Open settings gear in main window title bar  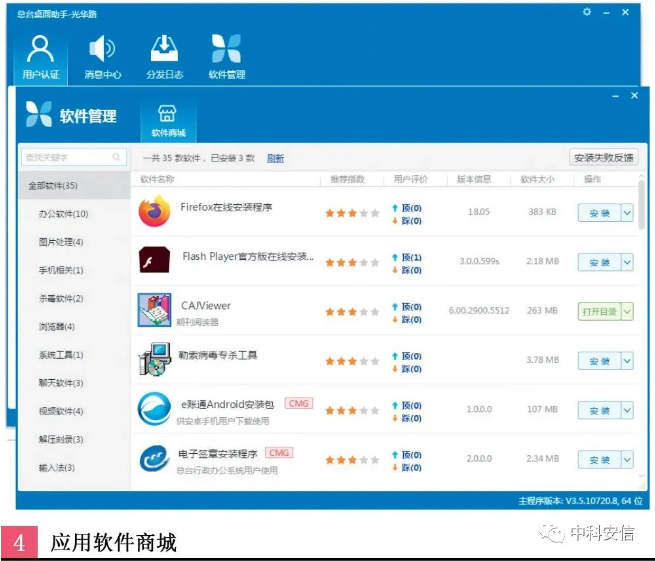587,12
